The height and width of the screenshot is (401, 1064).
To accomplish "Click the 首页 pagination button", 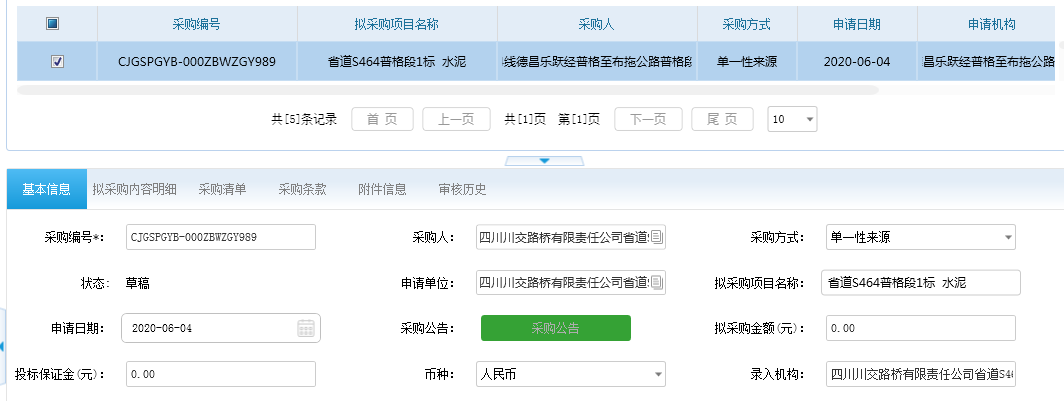I will [382, 119].
